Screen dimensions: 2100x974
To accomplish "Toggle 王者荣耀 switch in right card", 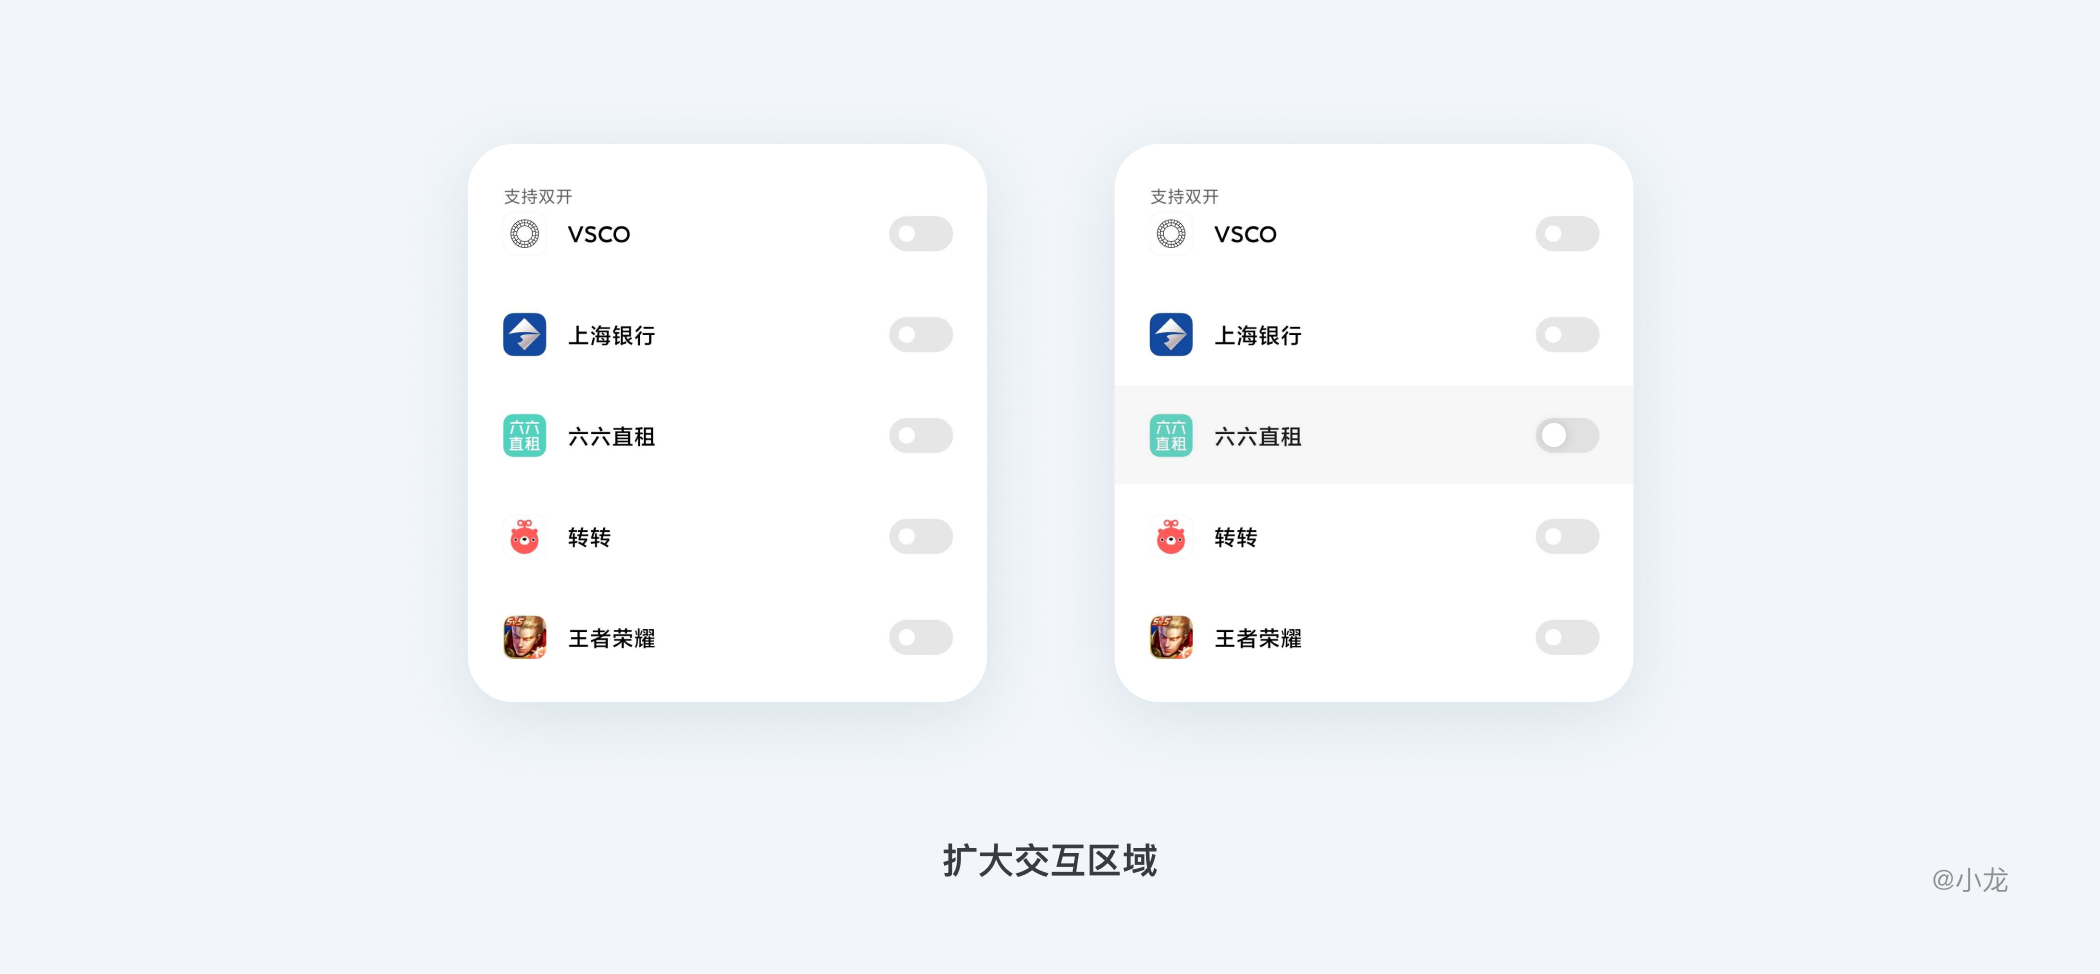I will tap(1567, 637).
